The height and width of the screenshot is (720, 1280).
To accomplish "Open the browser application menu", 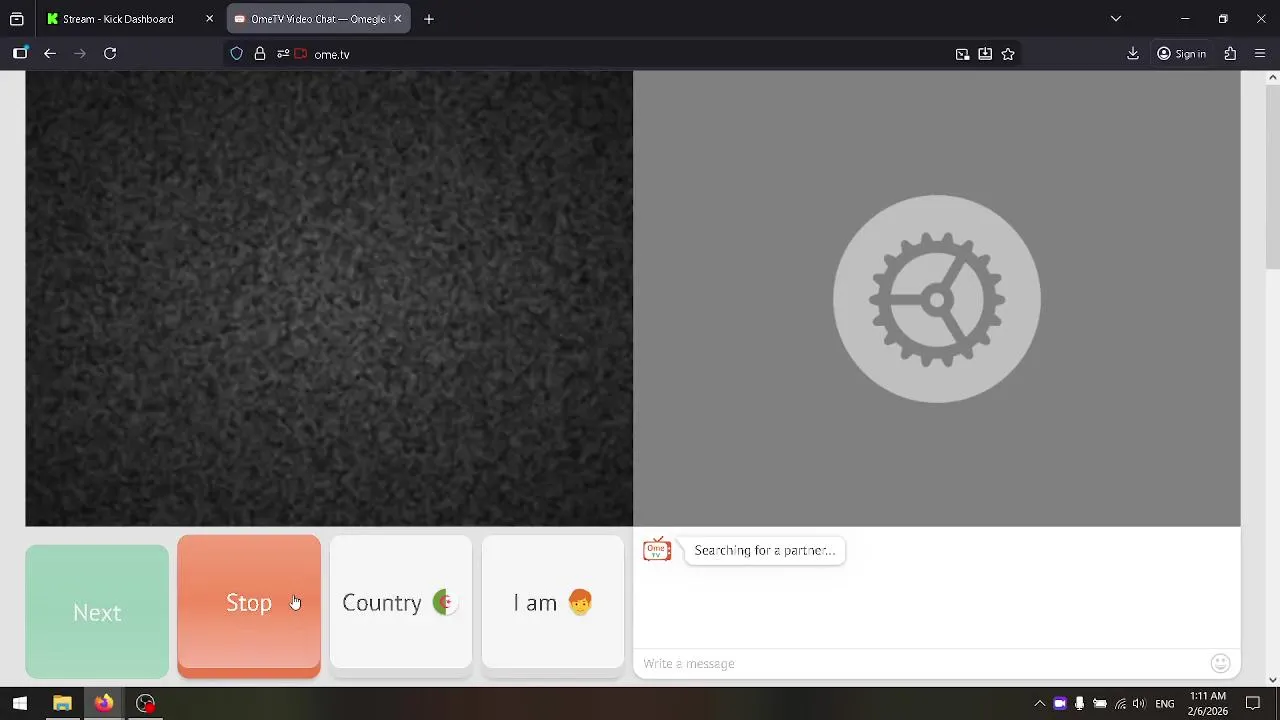I will (1260, 54).
